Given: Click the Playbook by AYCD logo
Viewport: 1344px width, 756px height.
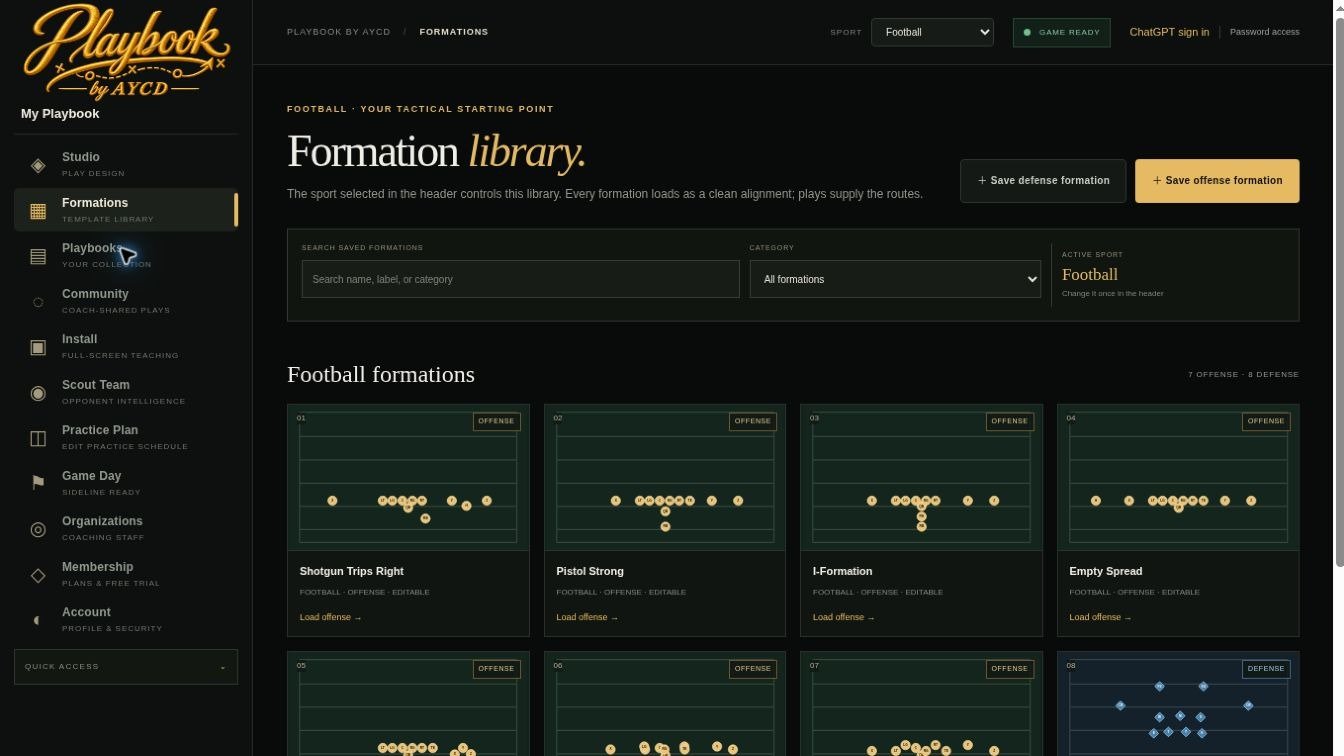Looking at the screenshot, I should click(126, 52).
